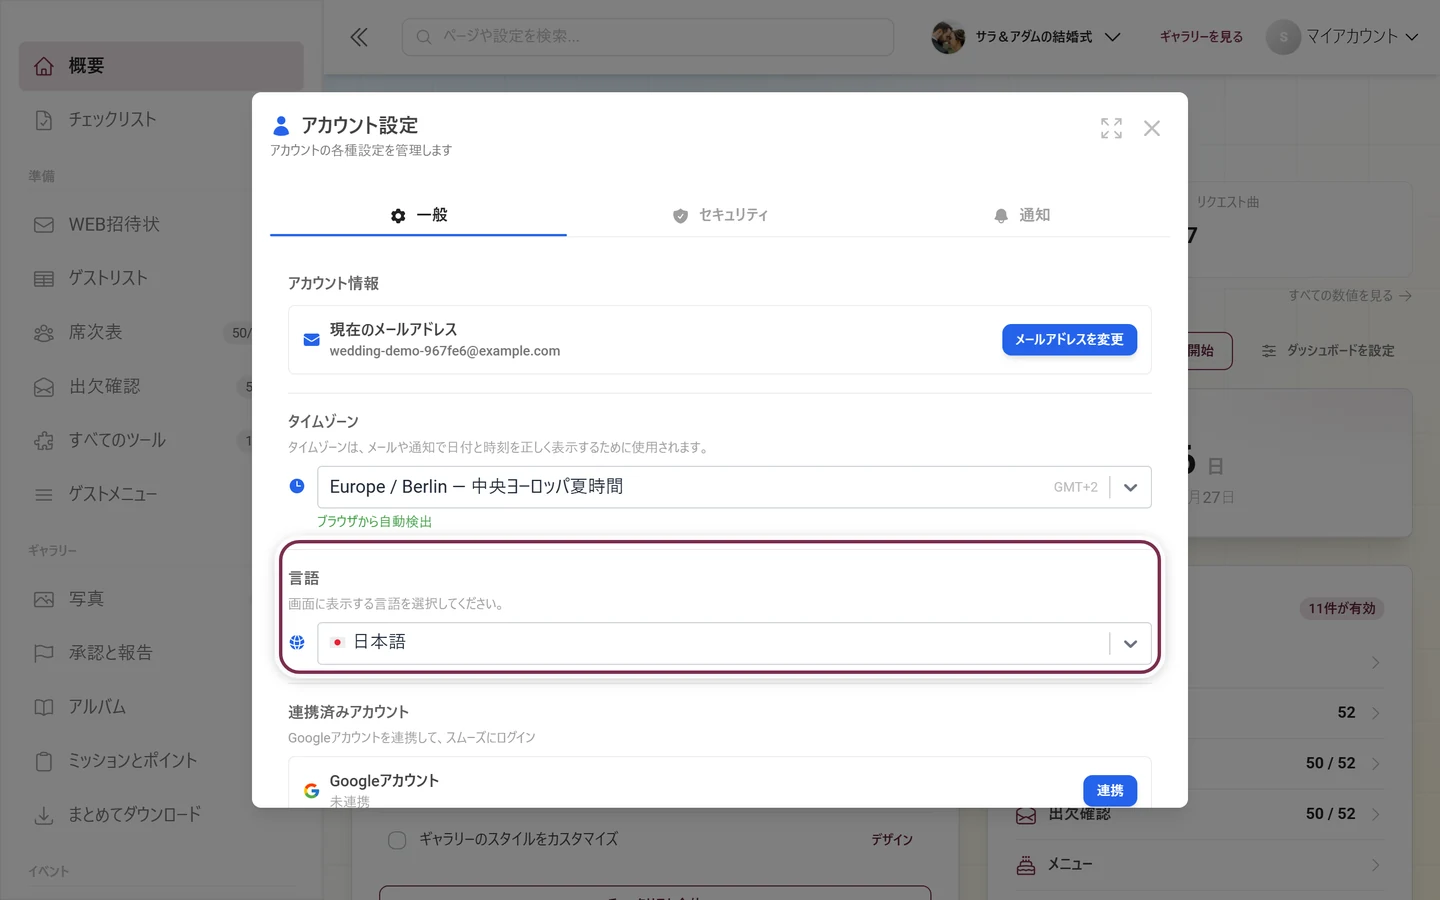Click the すべてのツール puzzle icon

[x=44, y=441]
